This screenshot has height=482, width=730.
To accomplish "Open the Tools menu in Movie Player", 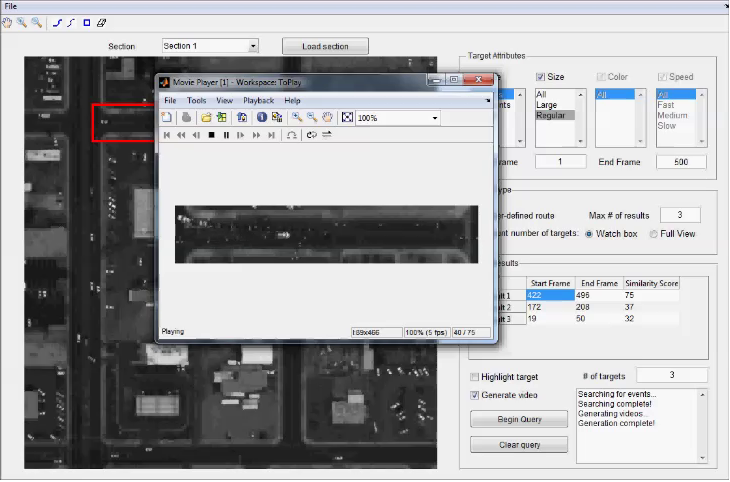I will pos(196,101).
